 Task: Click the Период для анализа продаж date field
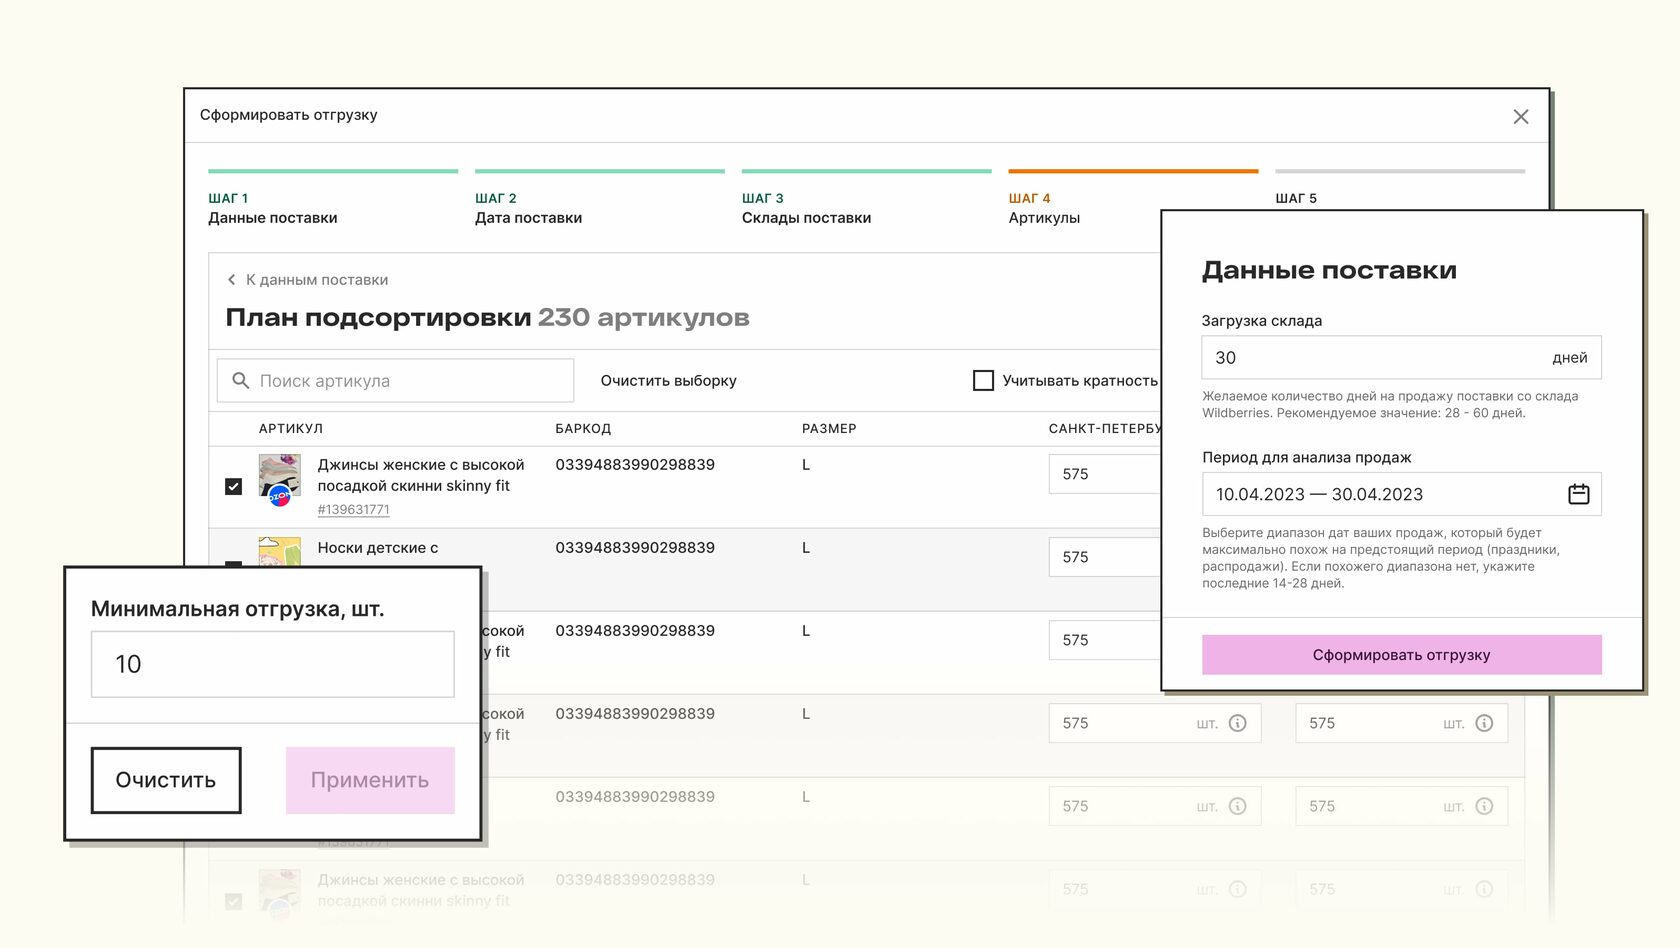coord(1401,494)
